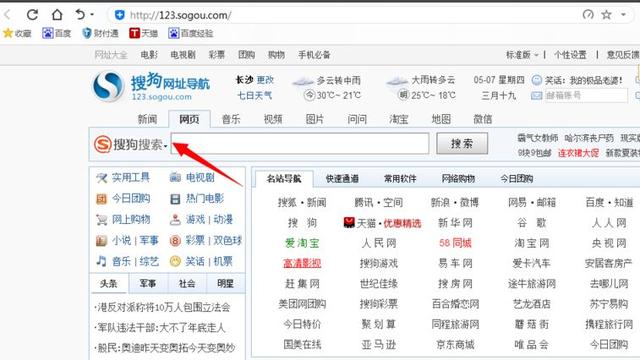Open 个性设置 settings link
Viewport: 640px width, 360px height.
pos(570,55)
